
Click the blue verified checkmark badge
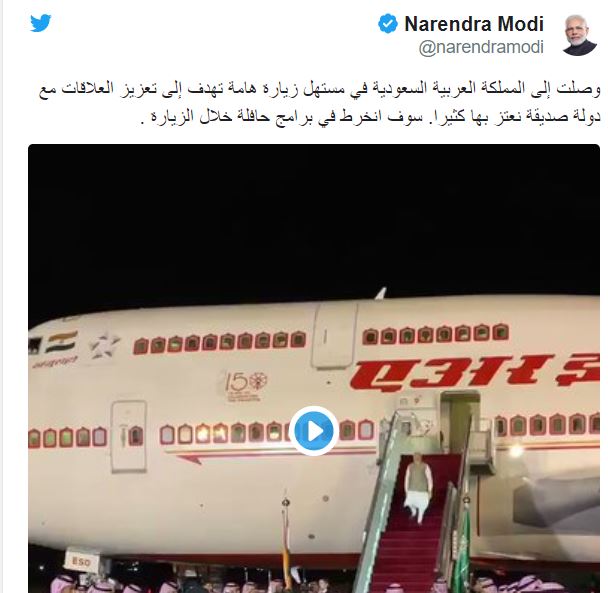388,24
